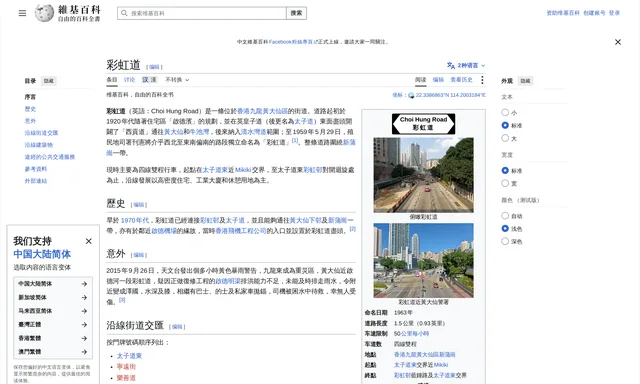Open the 太子道東 list link
Image resolution: width=640 pixels, height=384 pixels.
coord(129,356)
